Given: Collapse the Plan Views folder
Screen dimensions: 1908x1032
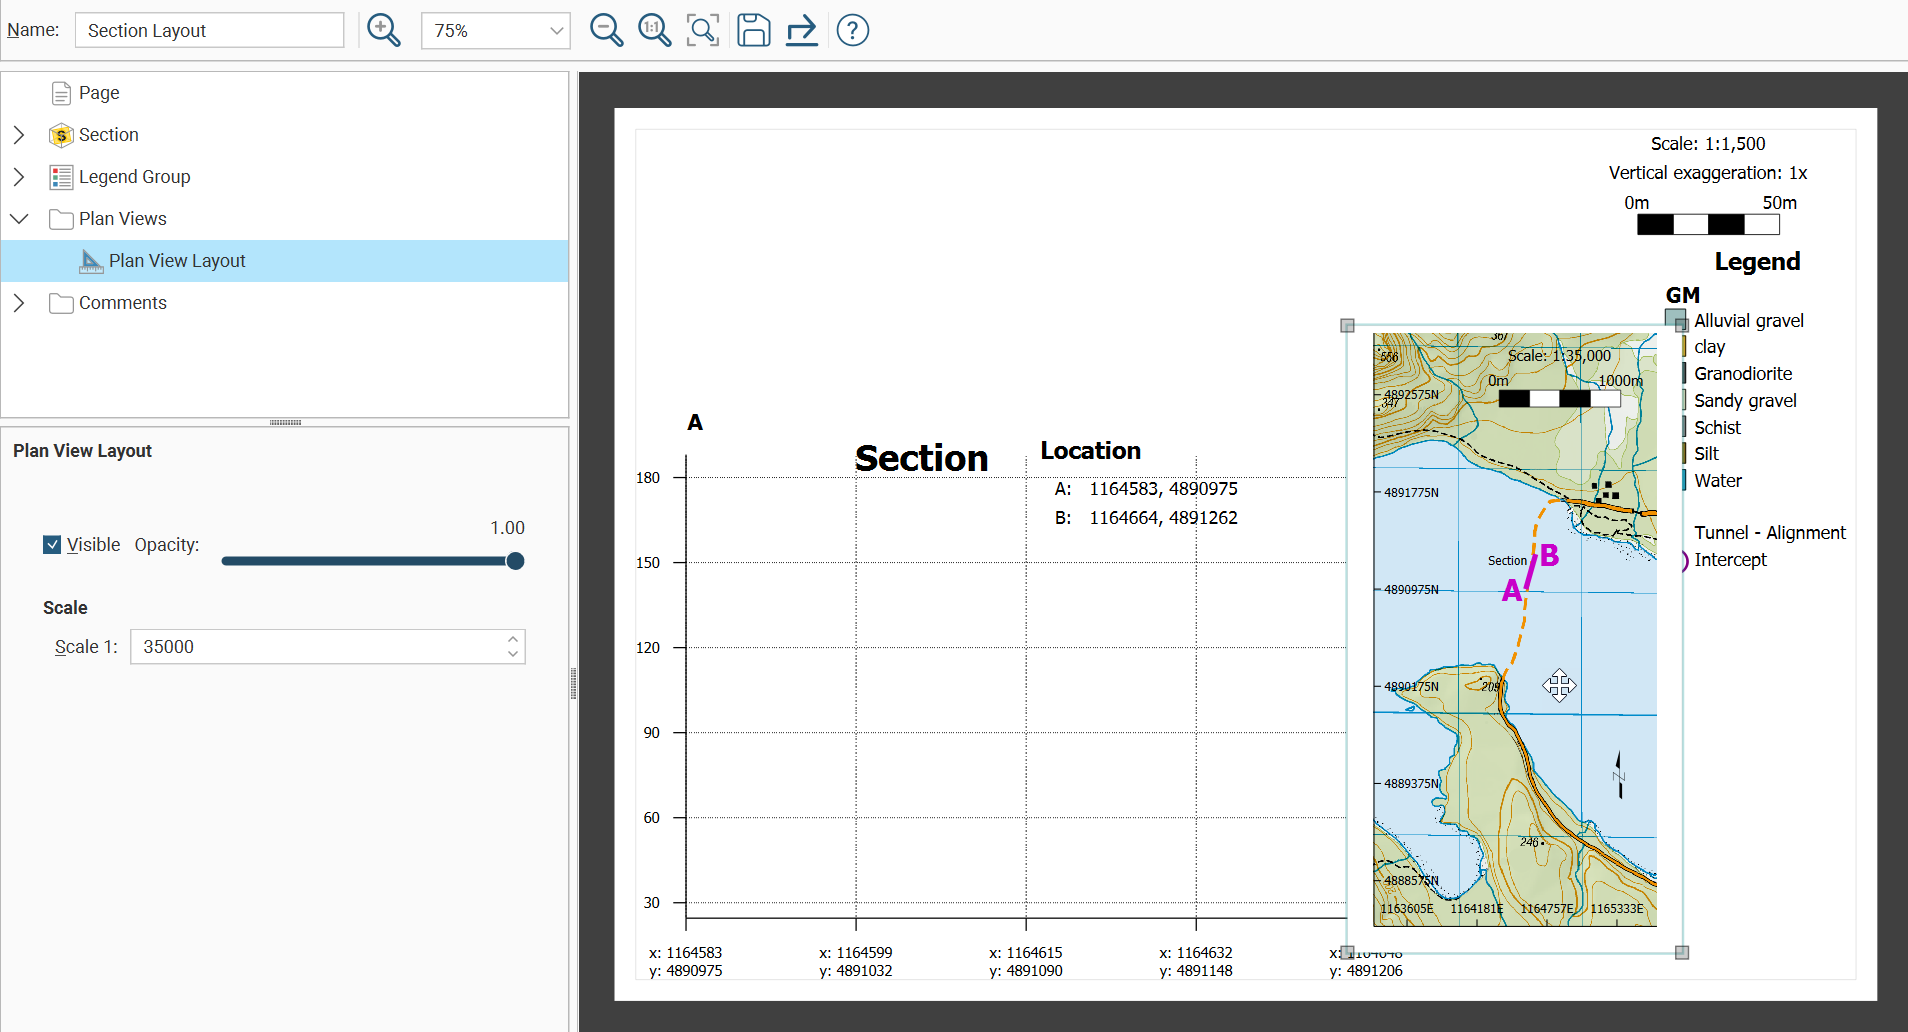Looking at the screenshot, I should click(19, 219).
